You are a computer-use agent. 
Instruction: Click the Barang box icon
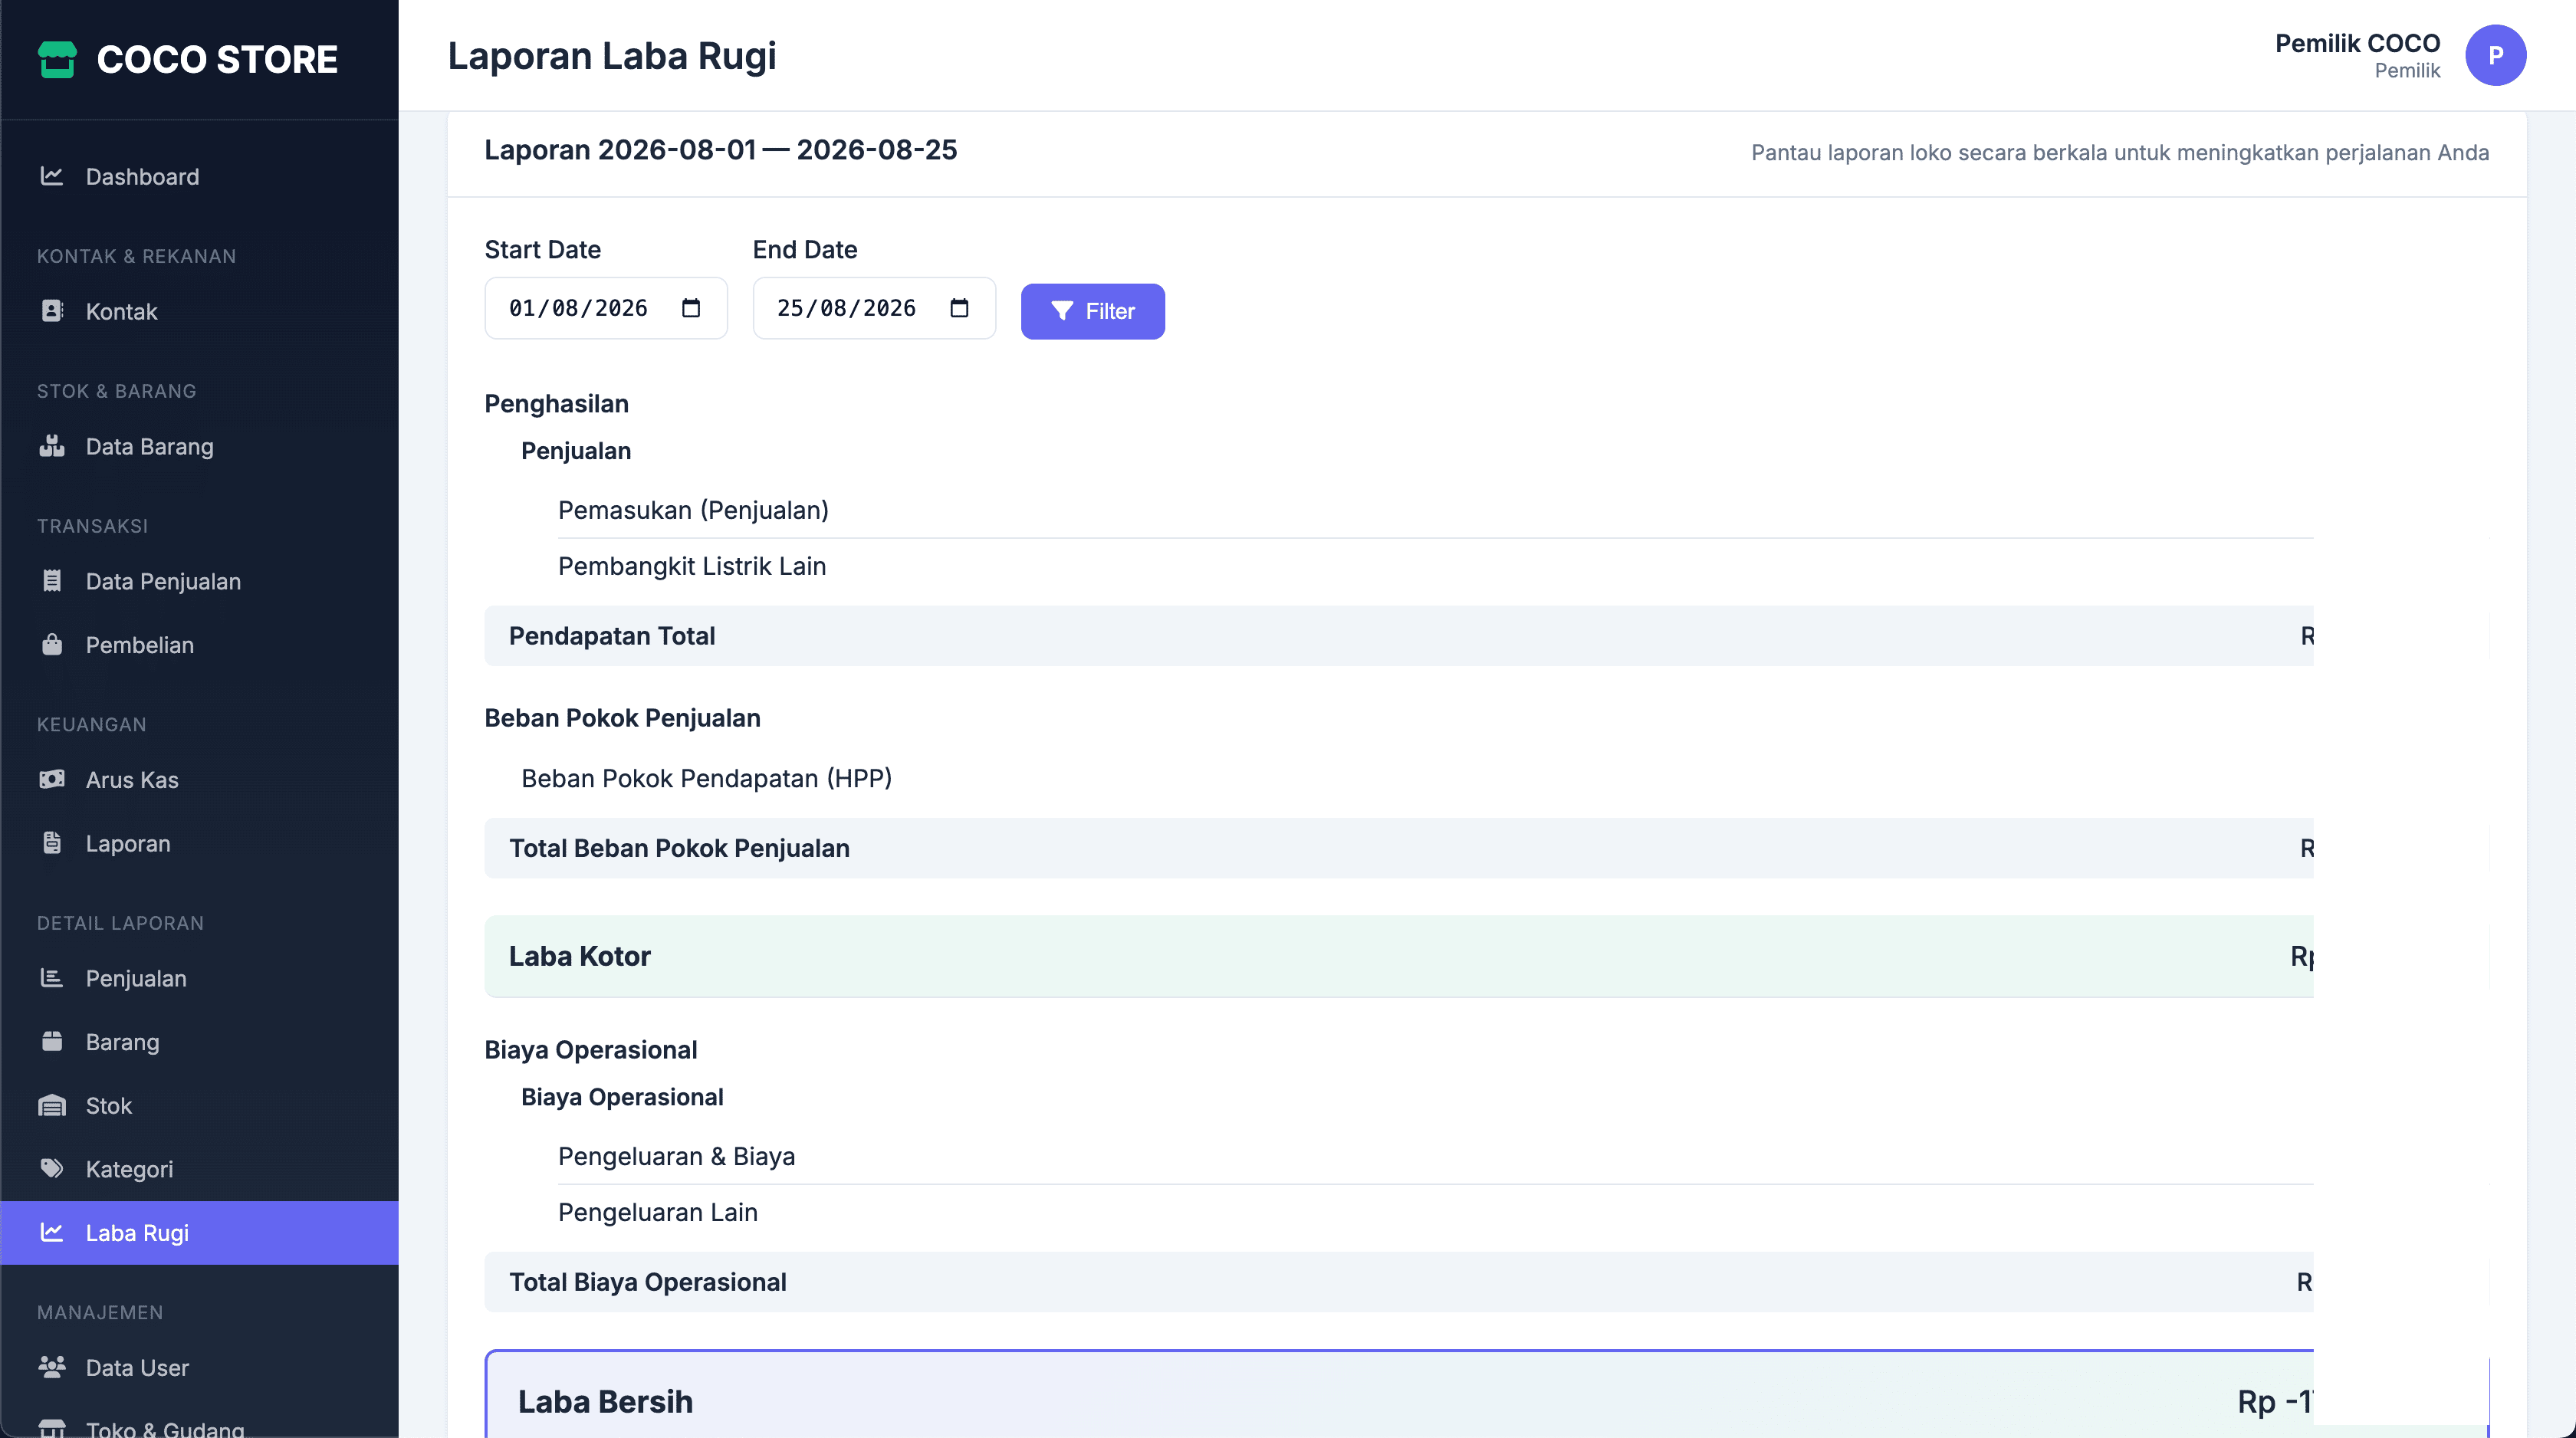(52, 1041)
